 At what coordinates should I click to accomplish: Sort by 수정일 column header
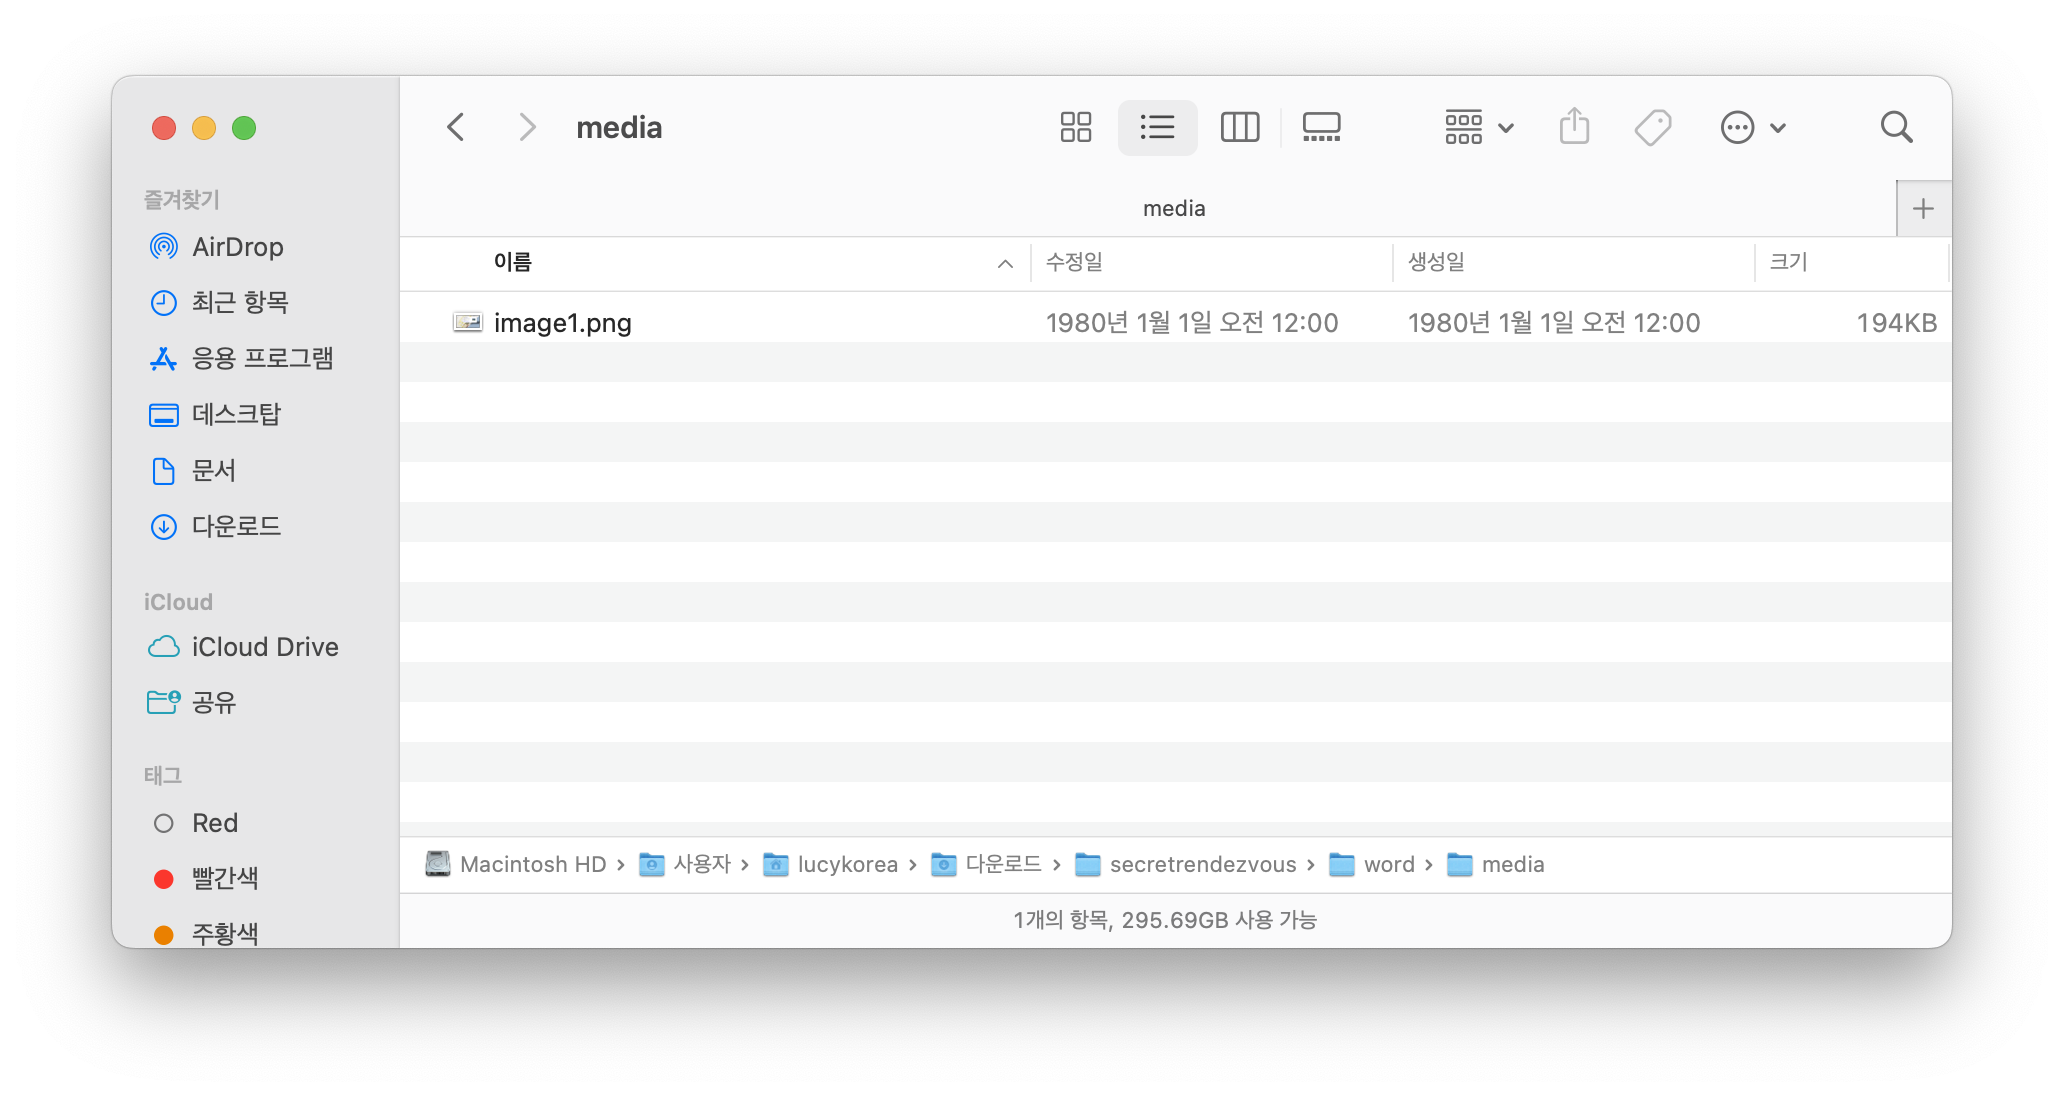(x=1074, y=262)
